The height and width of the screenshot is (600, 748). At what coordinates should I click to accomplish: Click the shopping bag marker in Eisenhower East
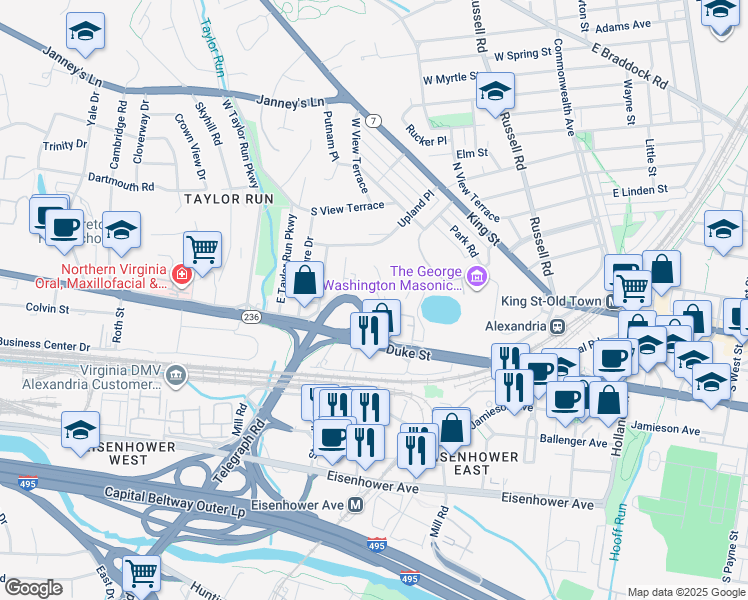(451, 431)
